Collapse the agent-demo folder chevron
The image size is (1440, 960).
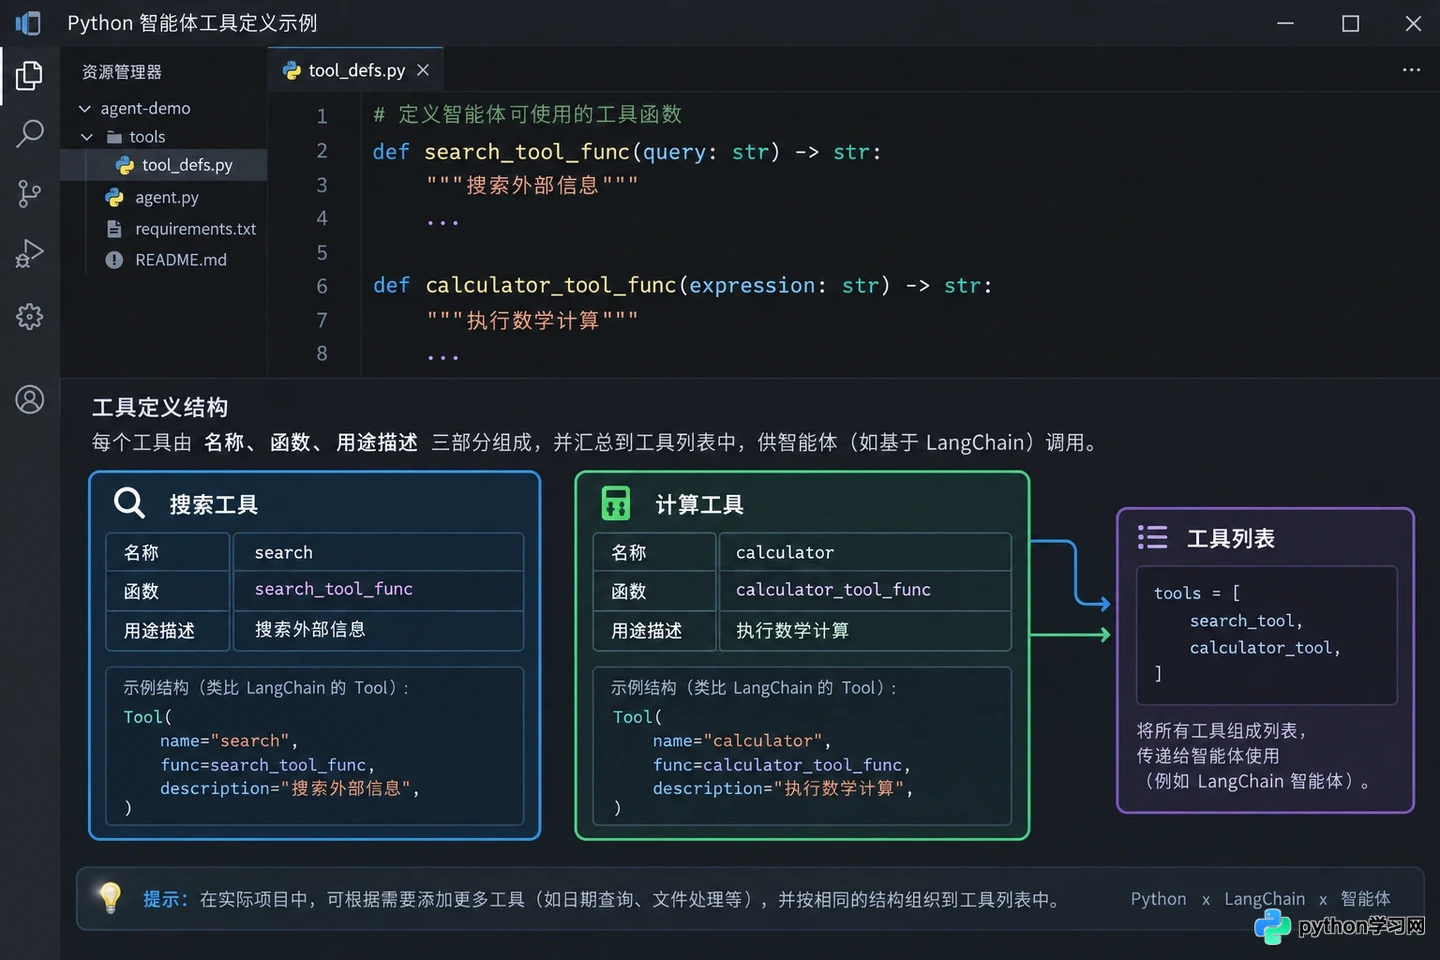click(x=85, y=108)
